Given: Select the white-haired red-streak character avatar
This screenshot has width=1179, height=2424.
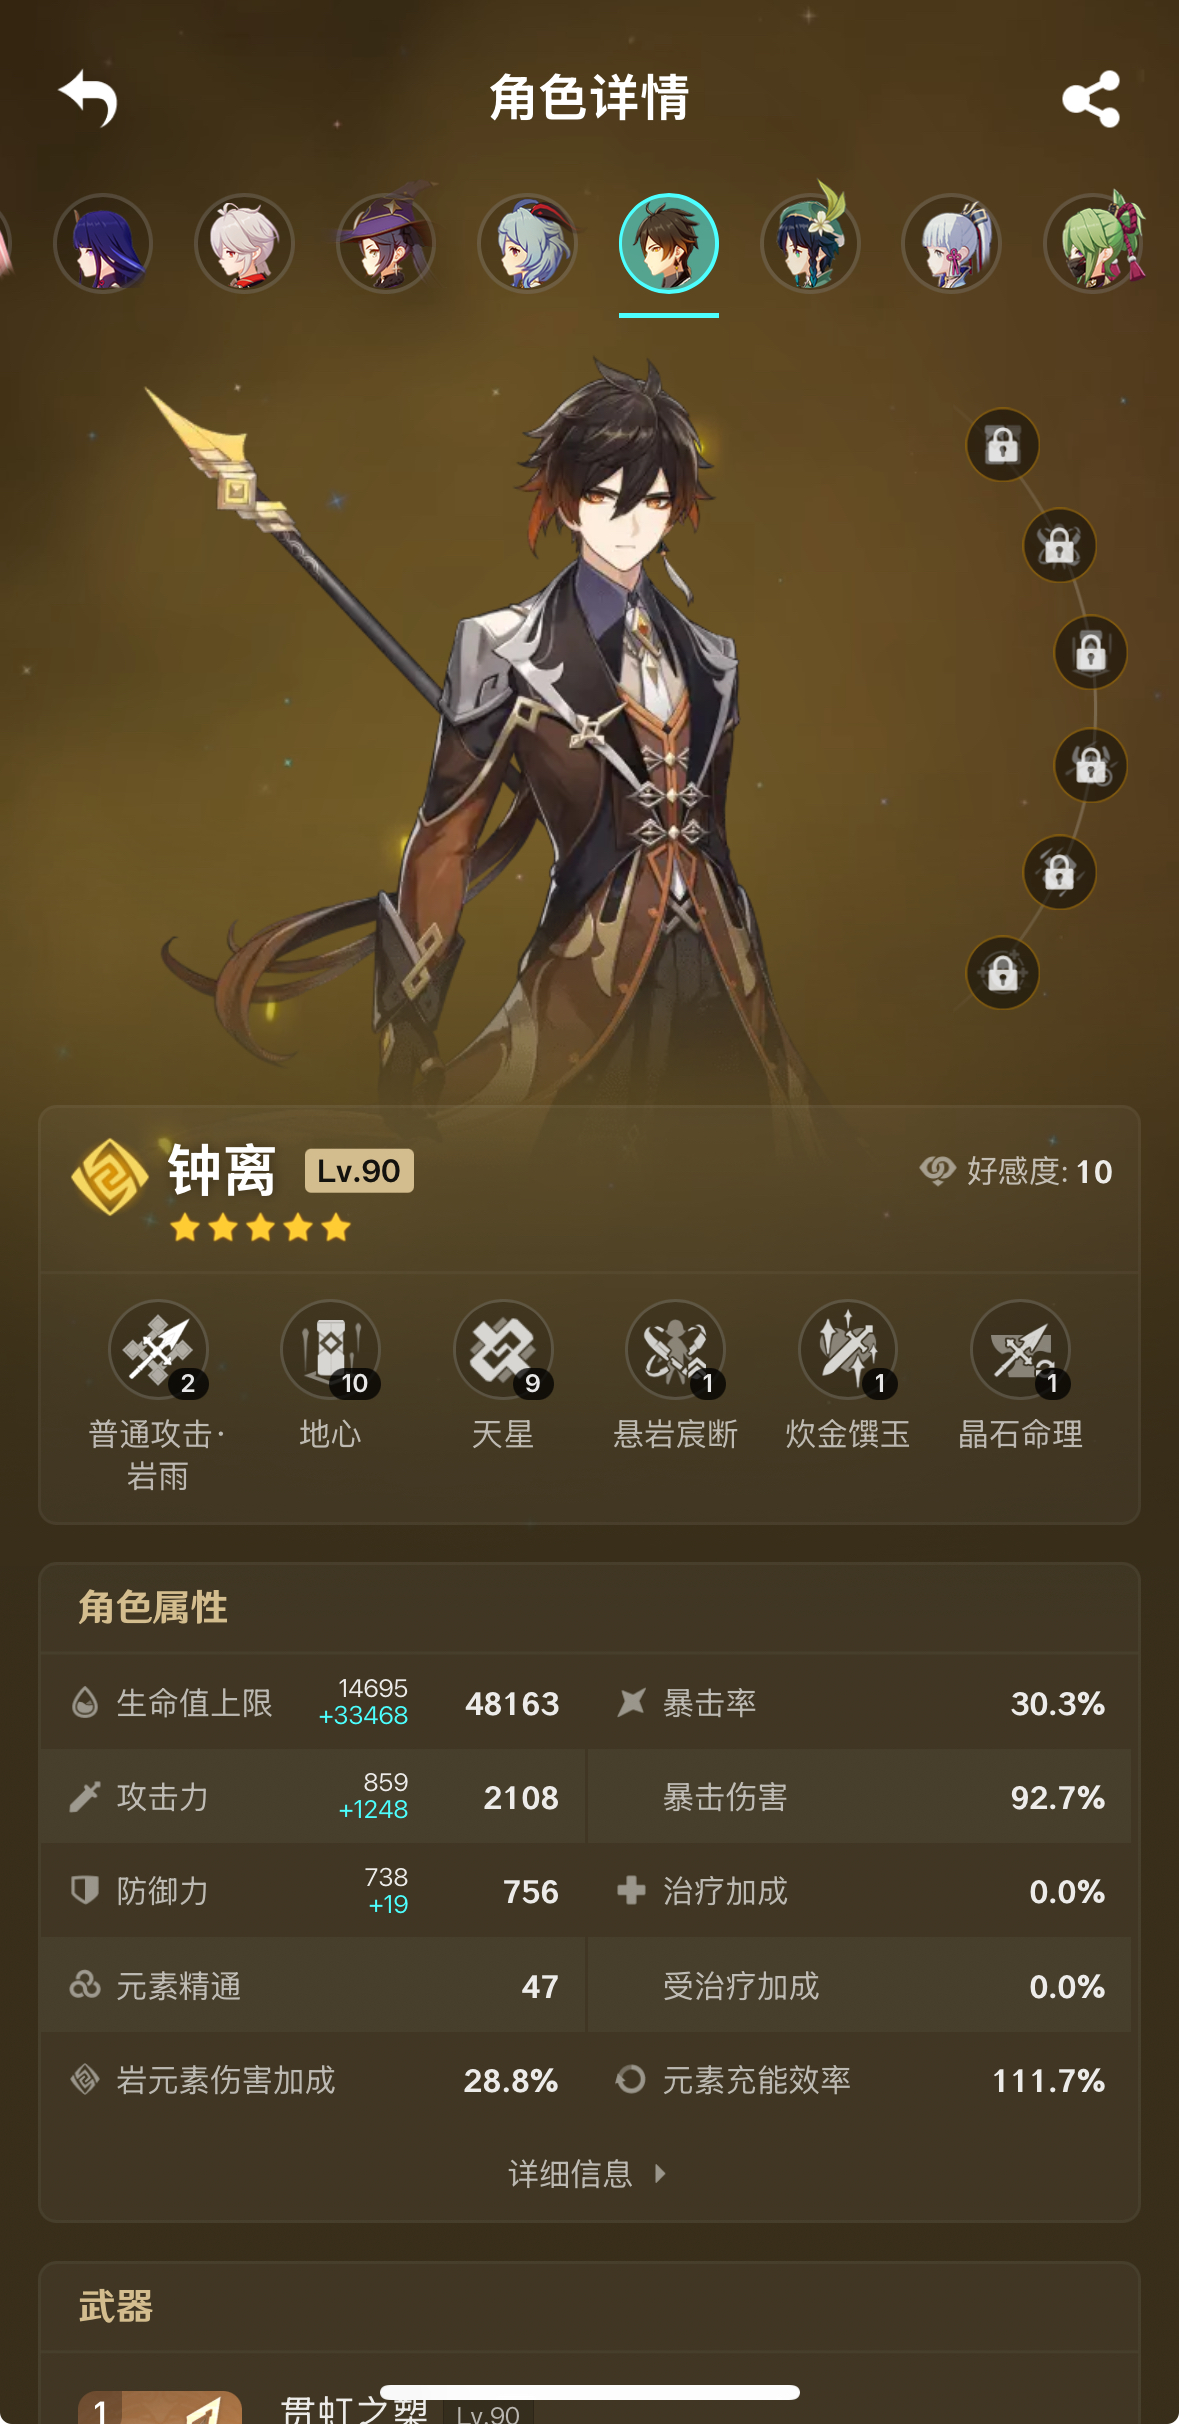Looking at the screenshot, I should point(244,243).
